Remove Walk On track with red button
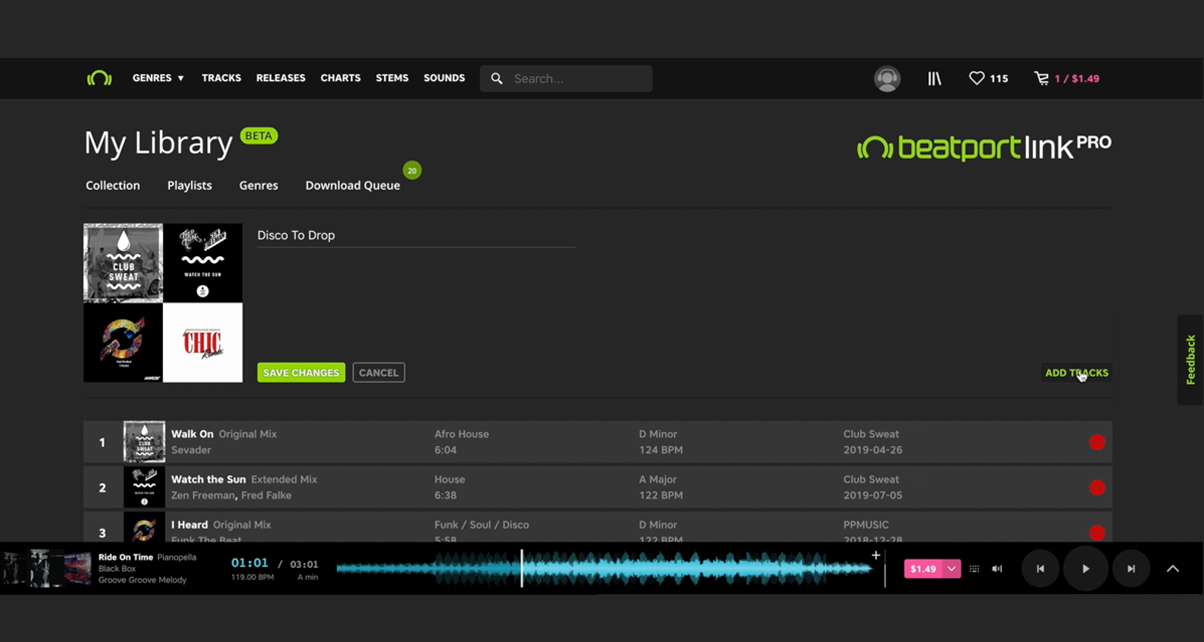Screen dimensions: 1204x642 [1097, 442]
